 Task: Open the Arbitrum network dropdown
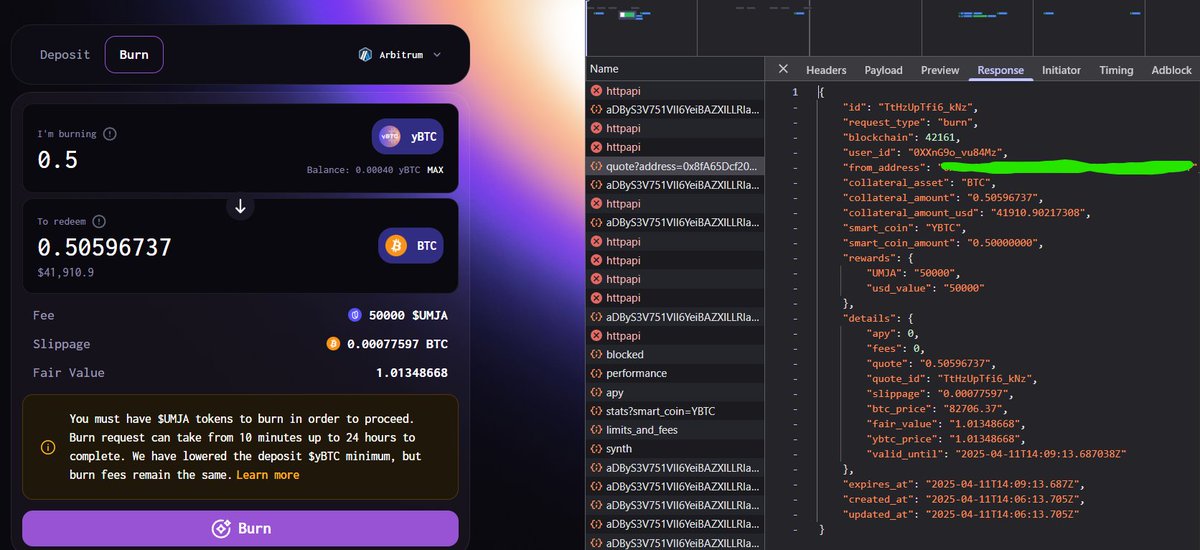click(x=400, y=54)
